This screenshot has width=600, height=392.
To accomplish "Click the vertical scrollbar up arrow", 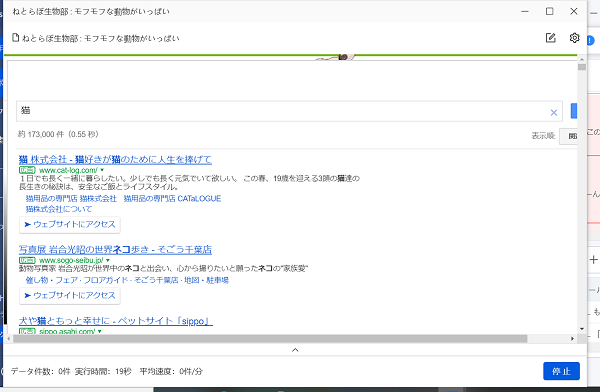I will click(x=582, y=60).
